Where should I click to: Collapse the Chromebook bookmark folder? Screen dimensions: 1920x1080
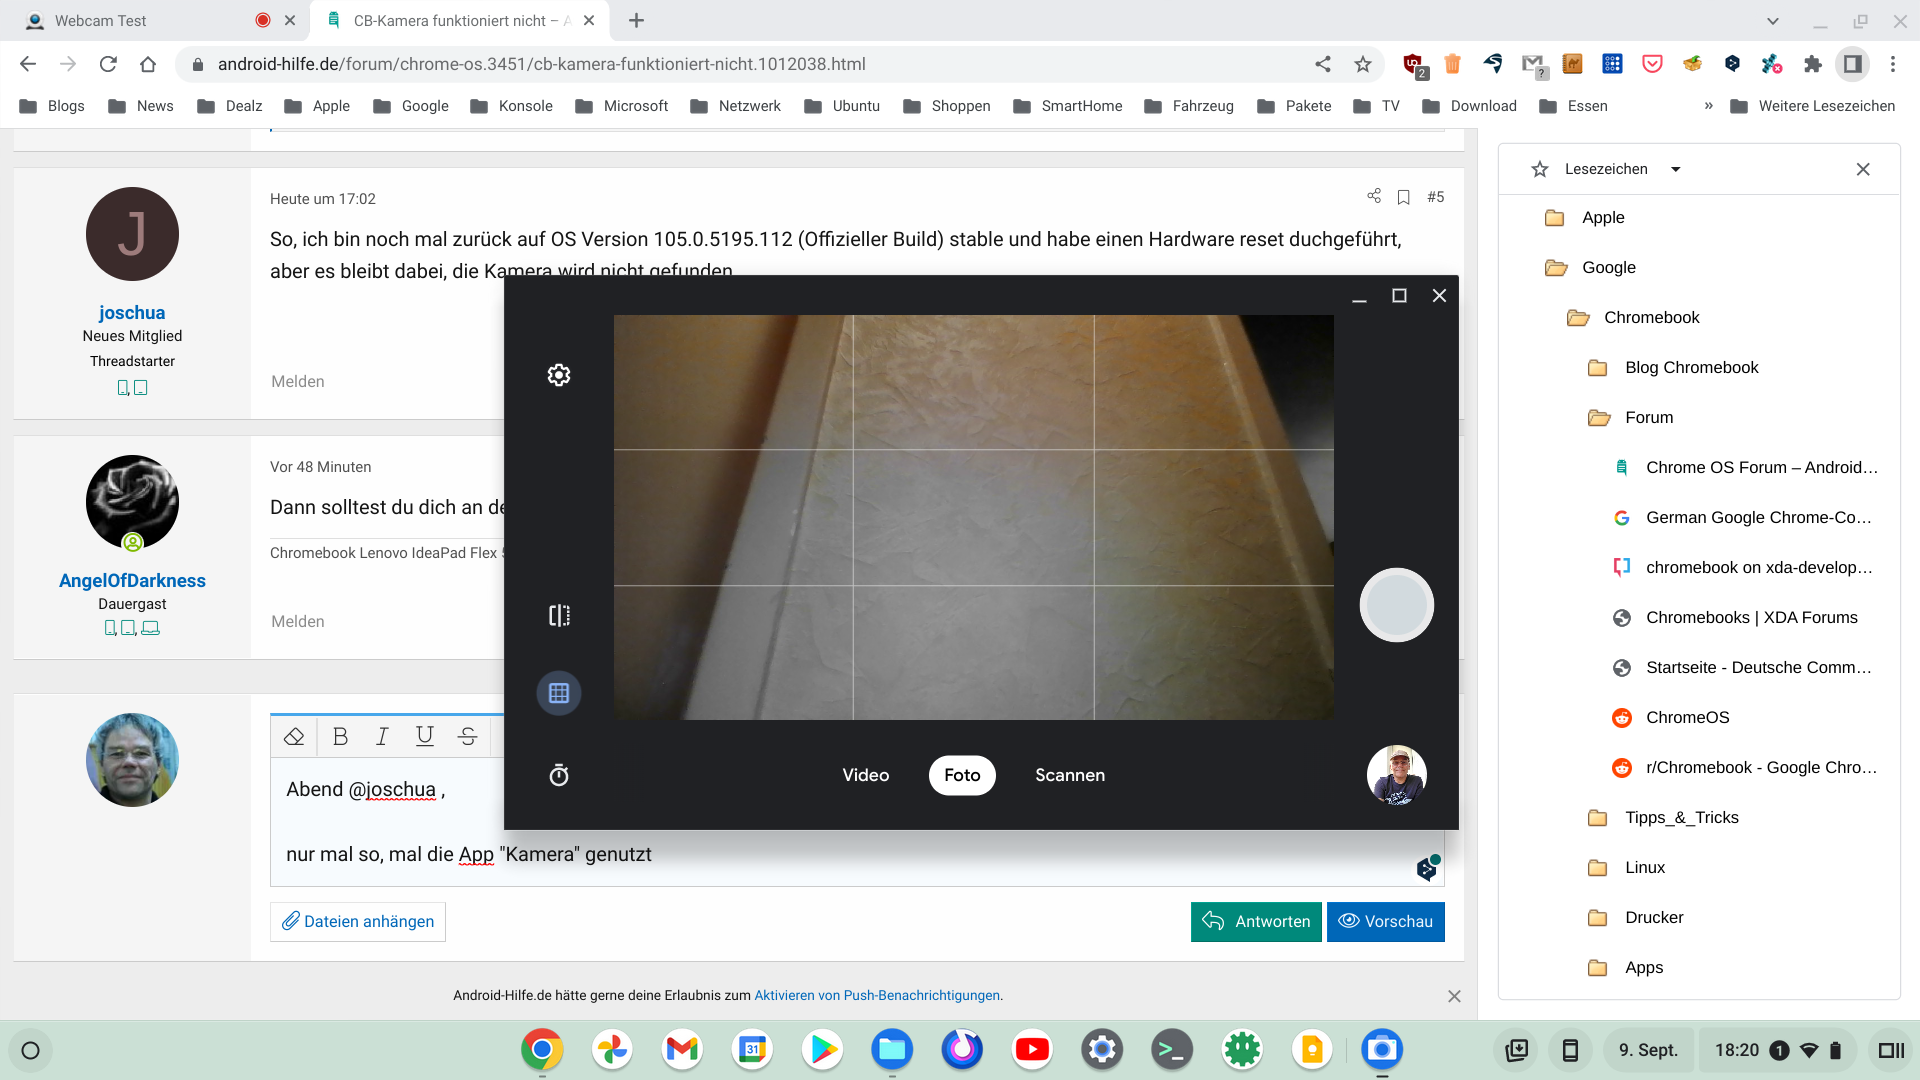pos(1650,318)
